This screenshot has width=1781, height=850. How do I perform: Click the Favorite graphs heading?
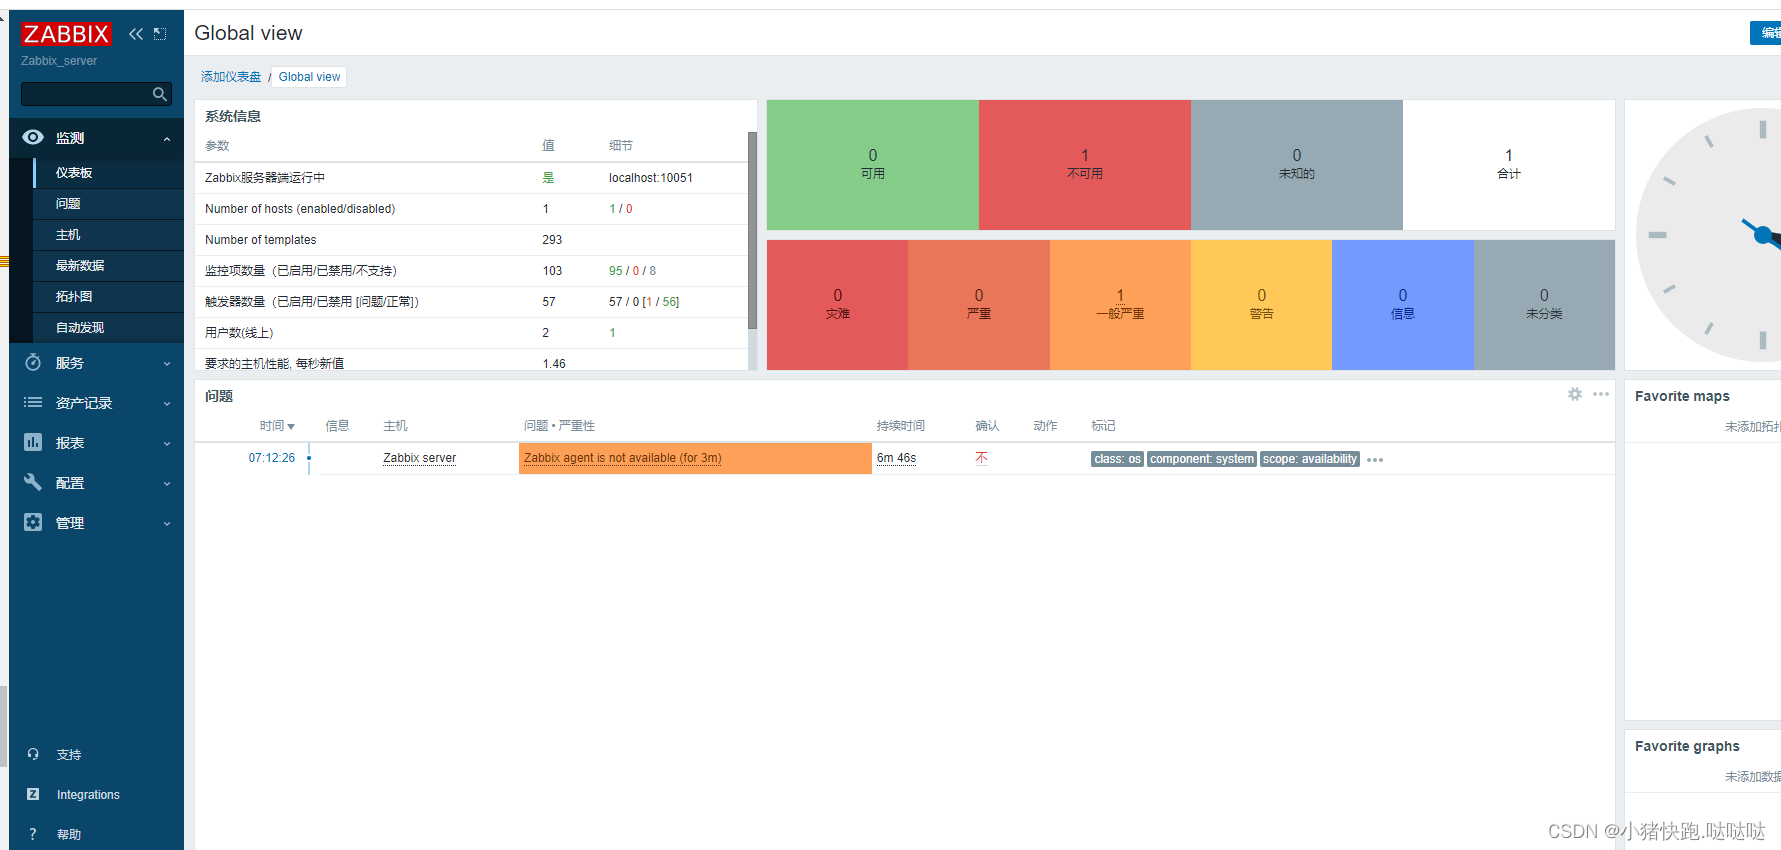tap(1687, 746)
